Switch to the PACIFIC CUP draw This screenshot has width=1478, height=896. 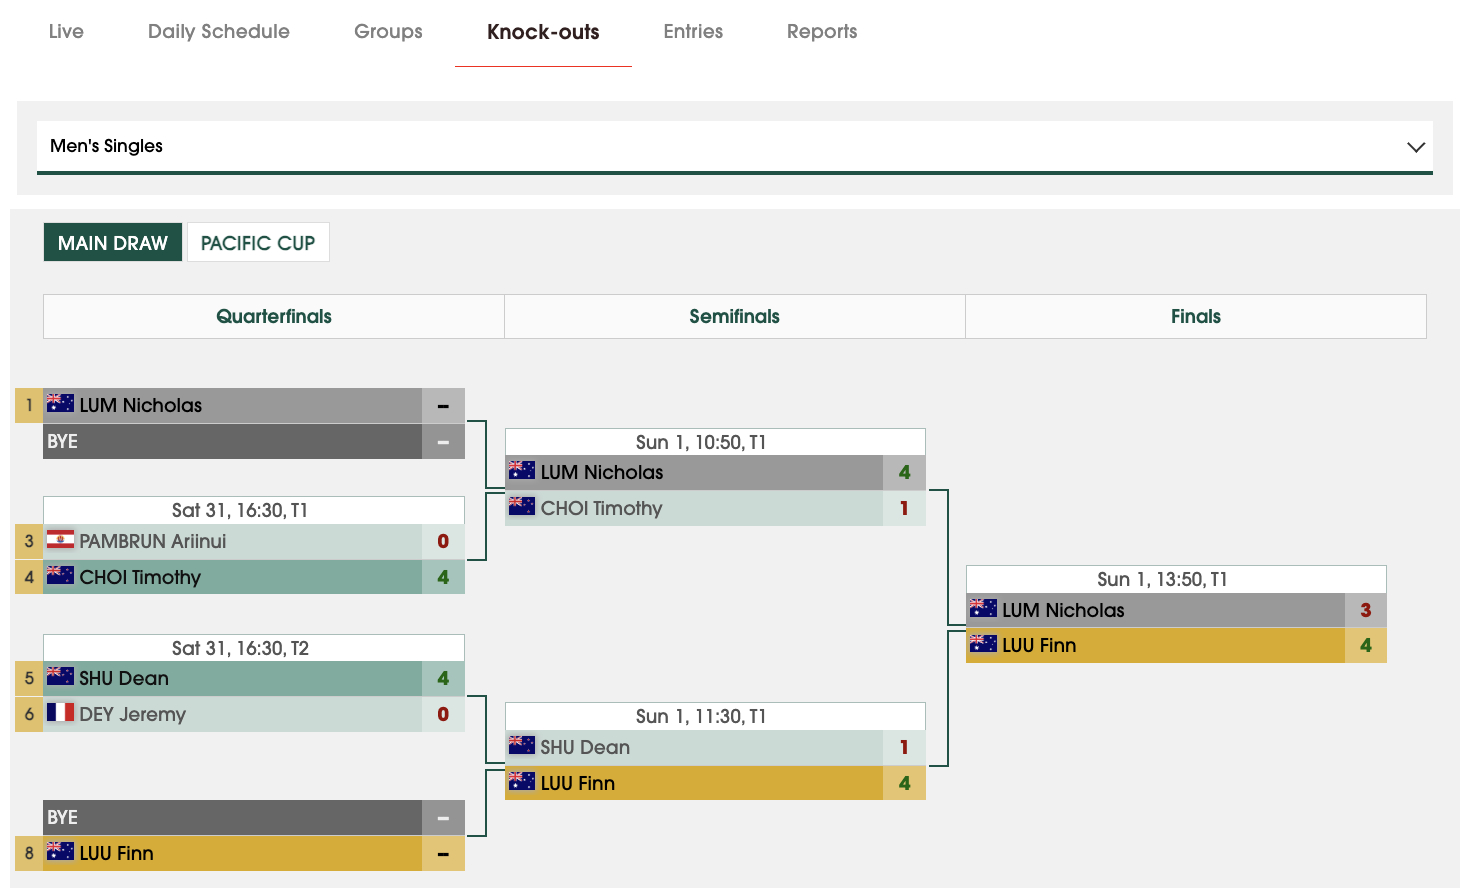click(258, 243)
